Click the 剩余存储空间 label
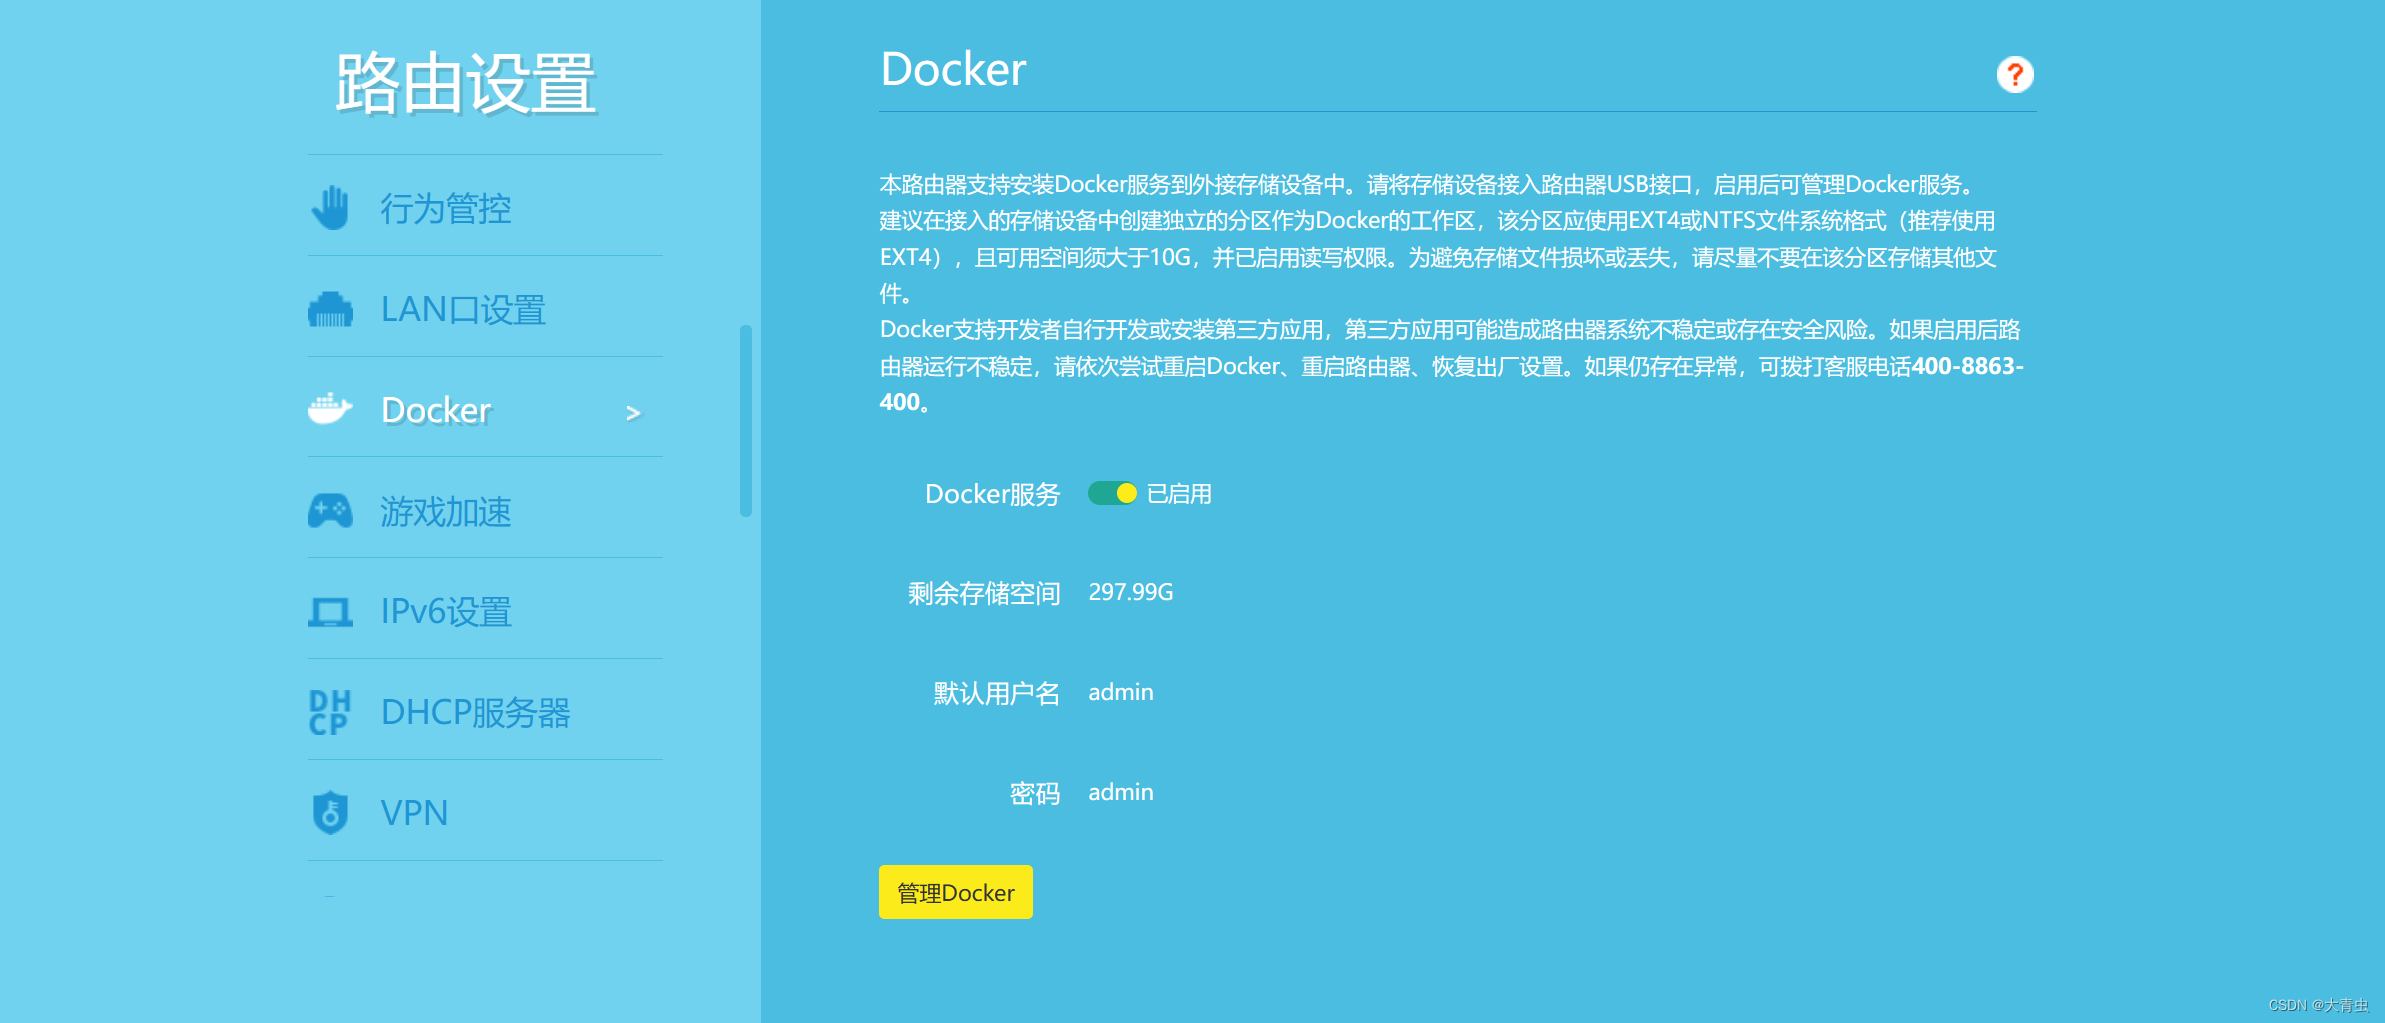Image resolution: width=2385 pixels, height=1023 pixels. point(984,593)
